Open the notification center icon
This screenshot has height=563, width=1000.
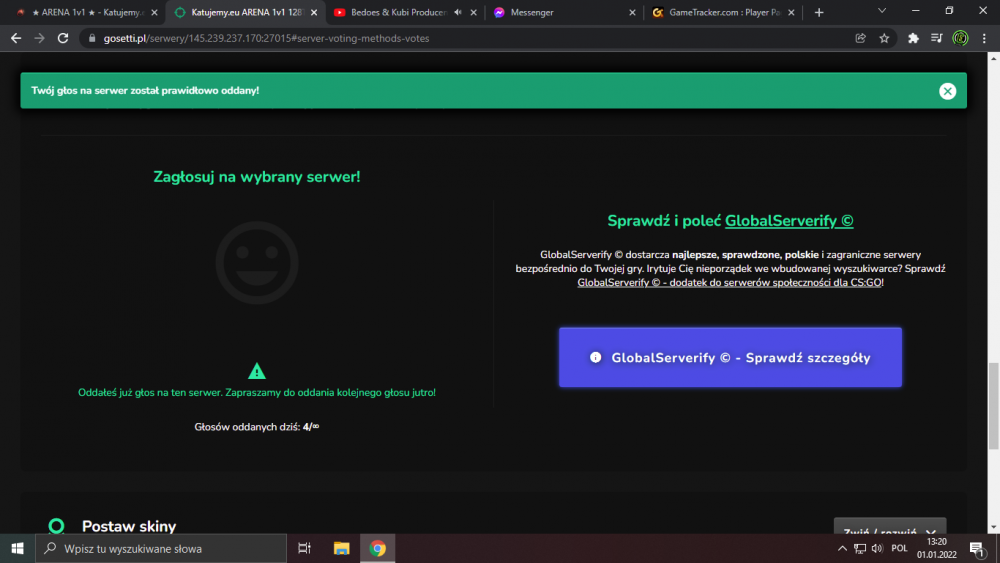pos(977,548)
